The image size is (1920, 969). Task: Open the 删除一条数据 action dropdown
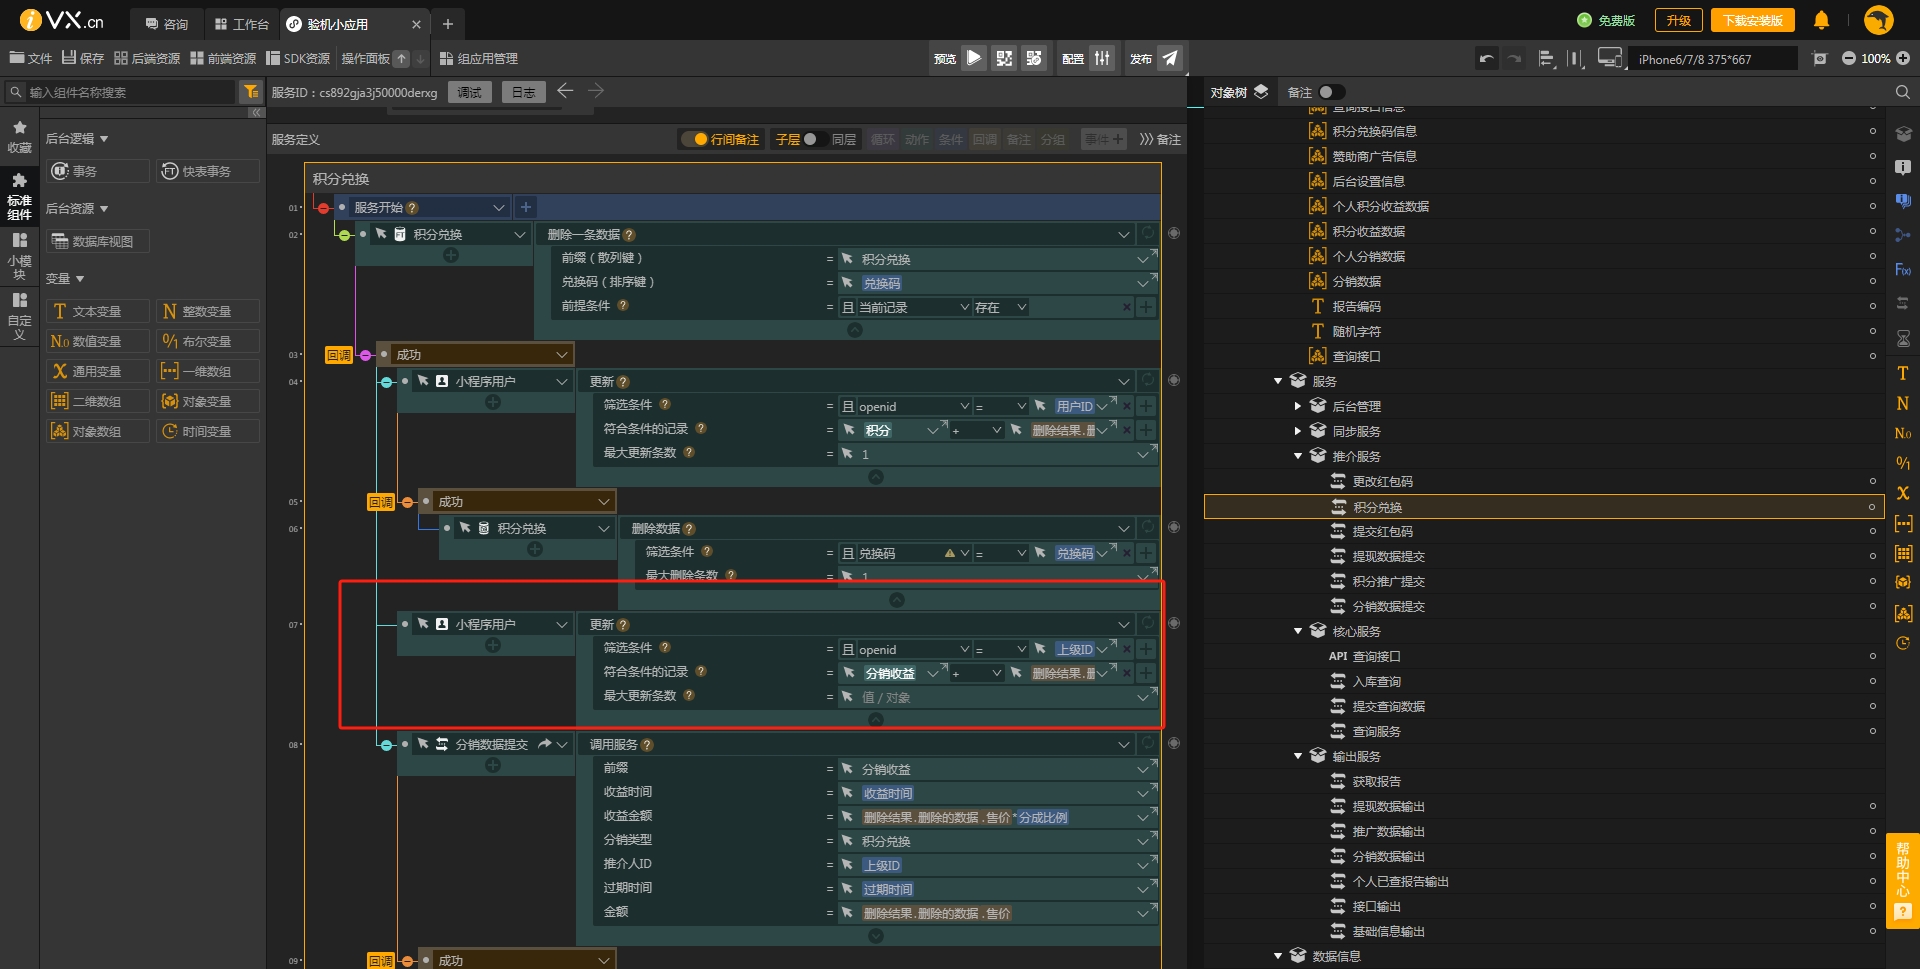click(x=1124, y=235)
